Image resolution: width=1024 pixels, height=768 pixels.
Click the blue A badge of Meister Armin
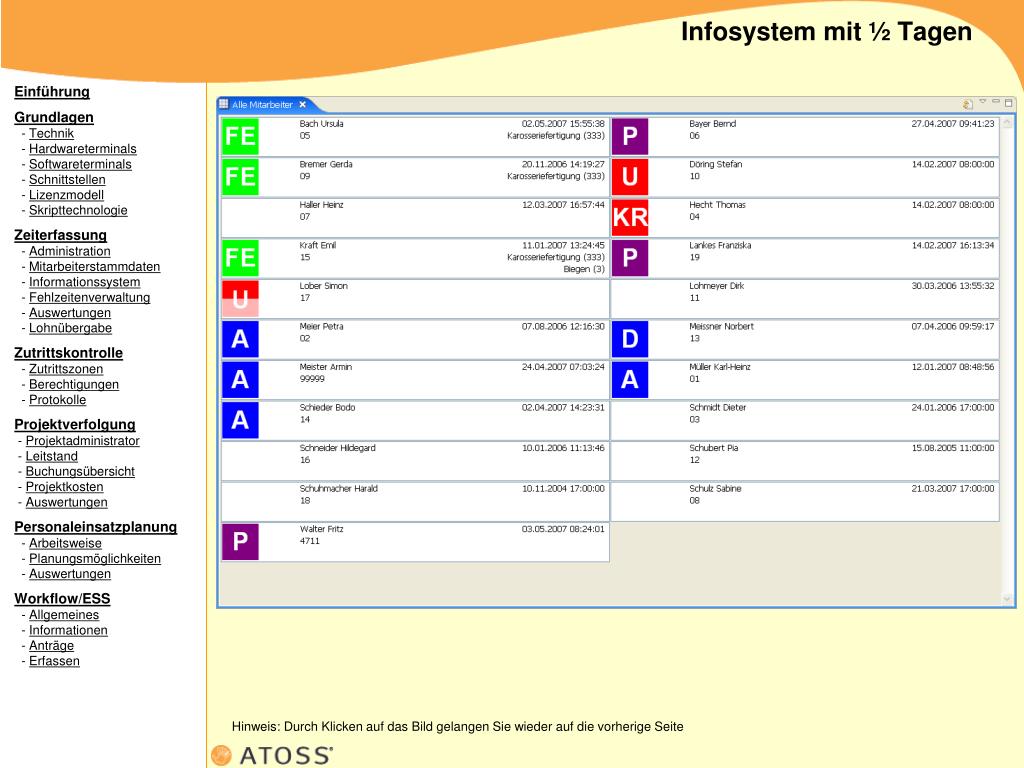point(240,379)
